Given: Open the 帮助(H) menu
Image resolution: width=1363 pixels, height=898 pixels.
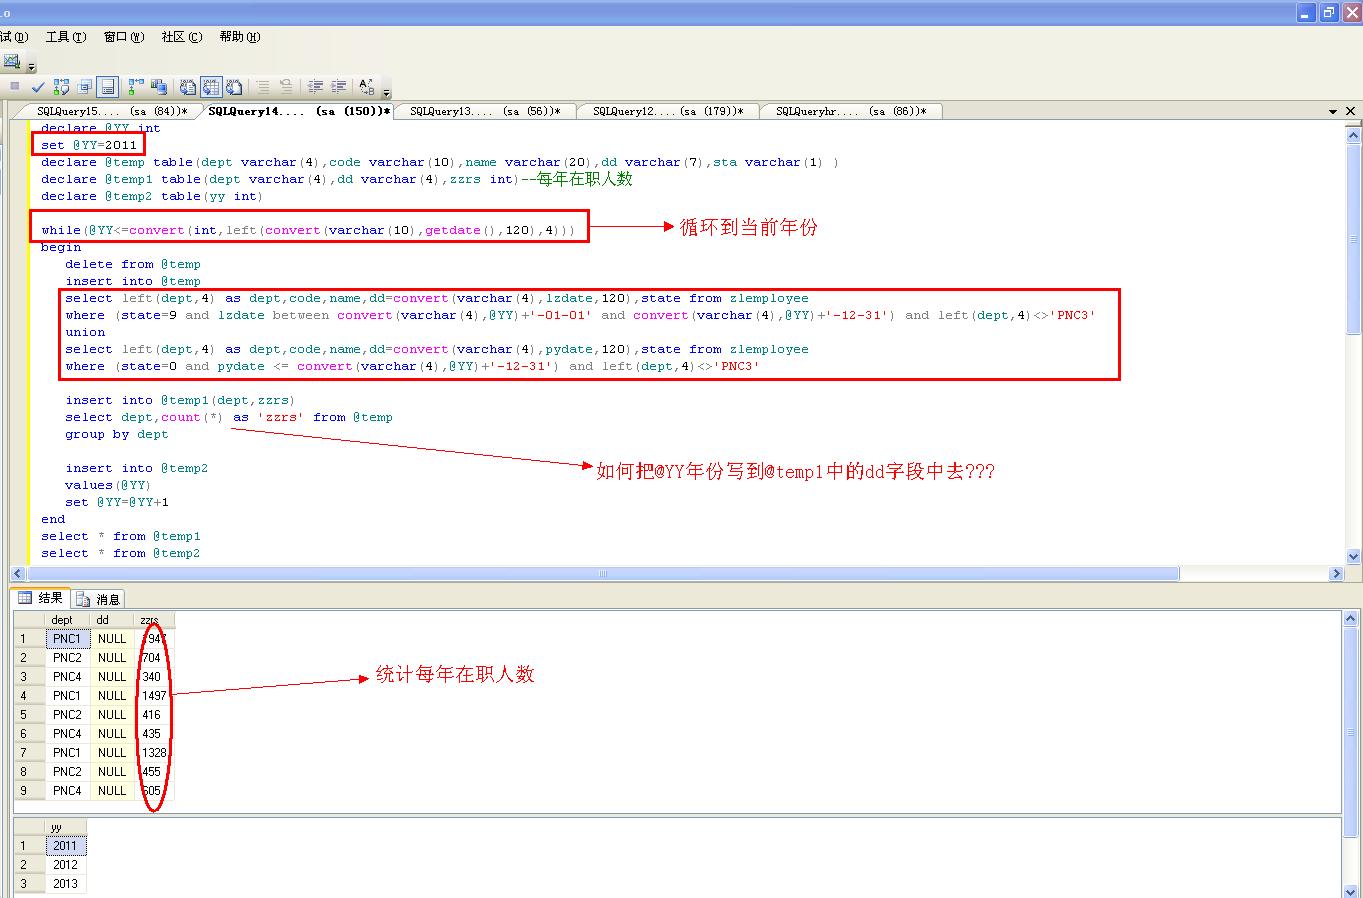Looking at the screenshot, I should click(240, 37).
